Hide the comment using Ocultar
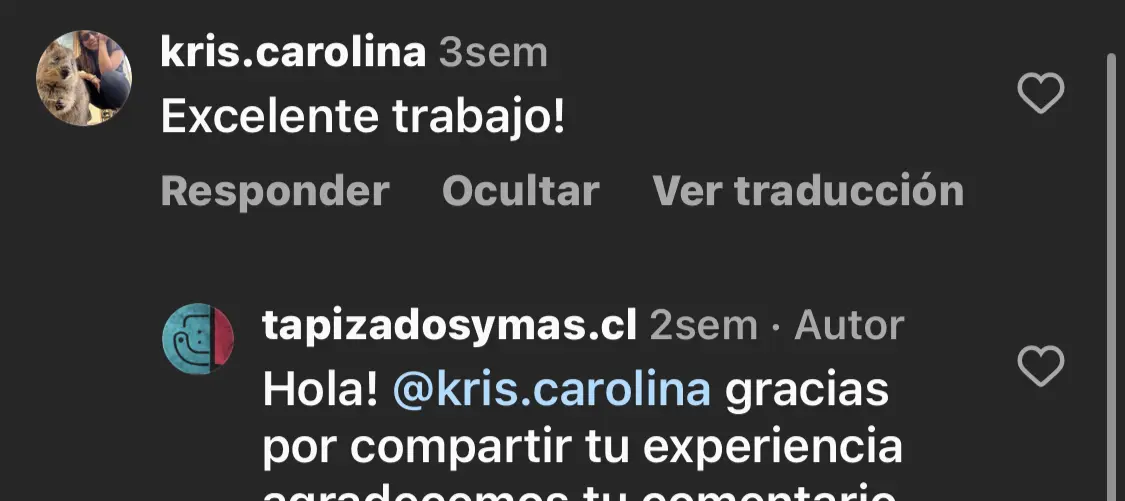Screen dimensions: 1125x501 521,192
